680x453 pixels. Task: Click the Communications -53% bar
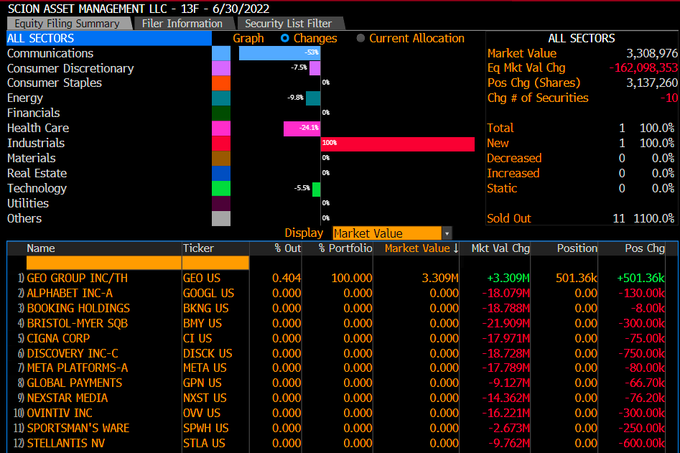(280, 53)
